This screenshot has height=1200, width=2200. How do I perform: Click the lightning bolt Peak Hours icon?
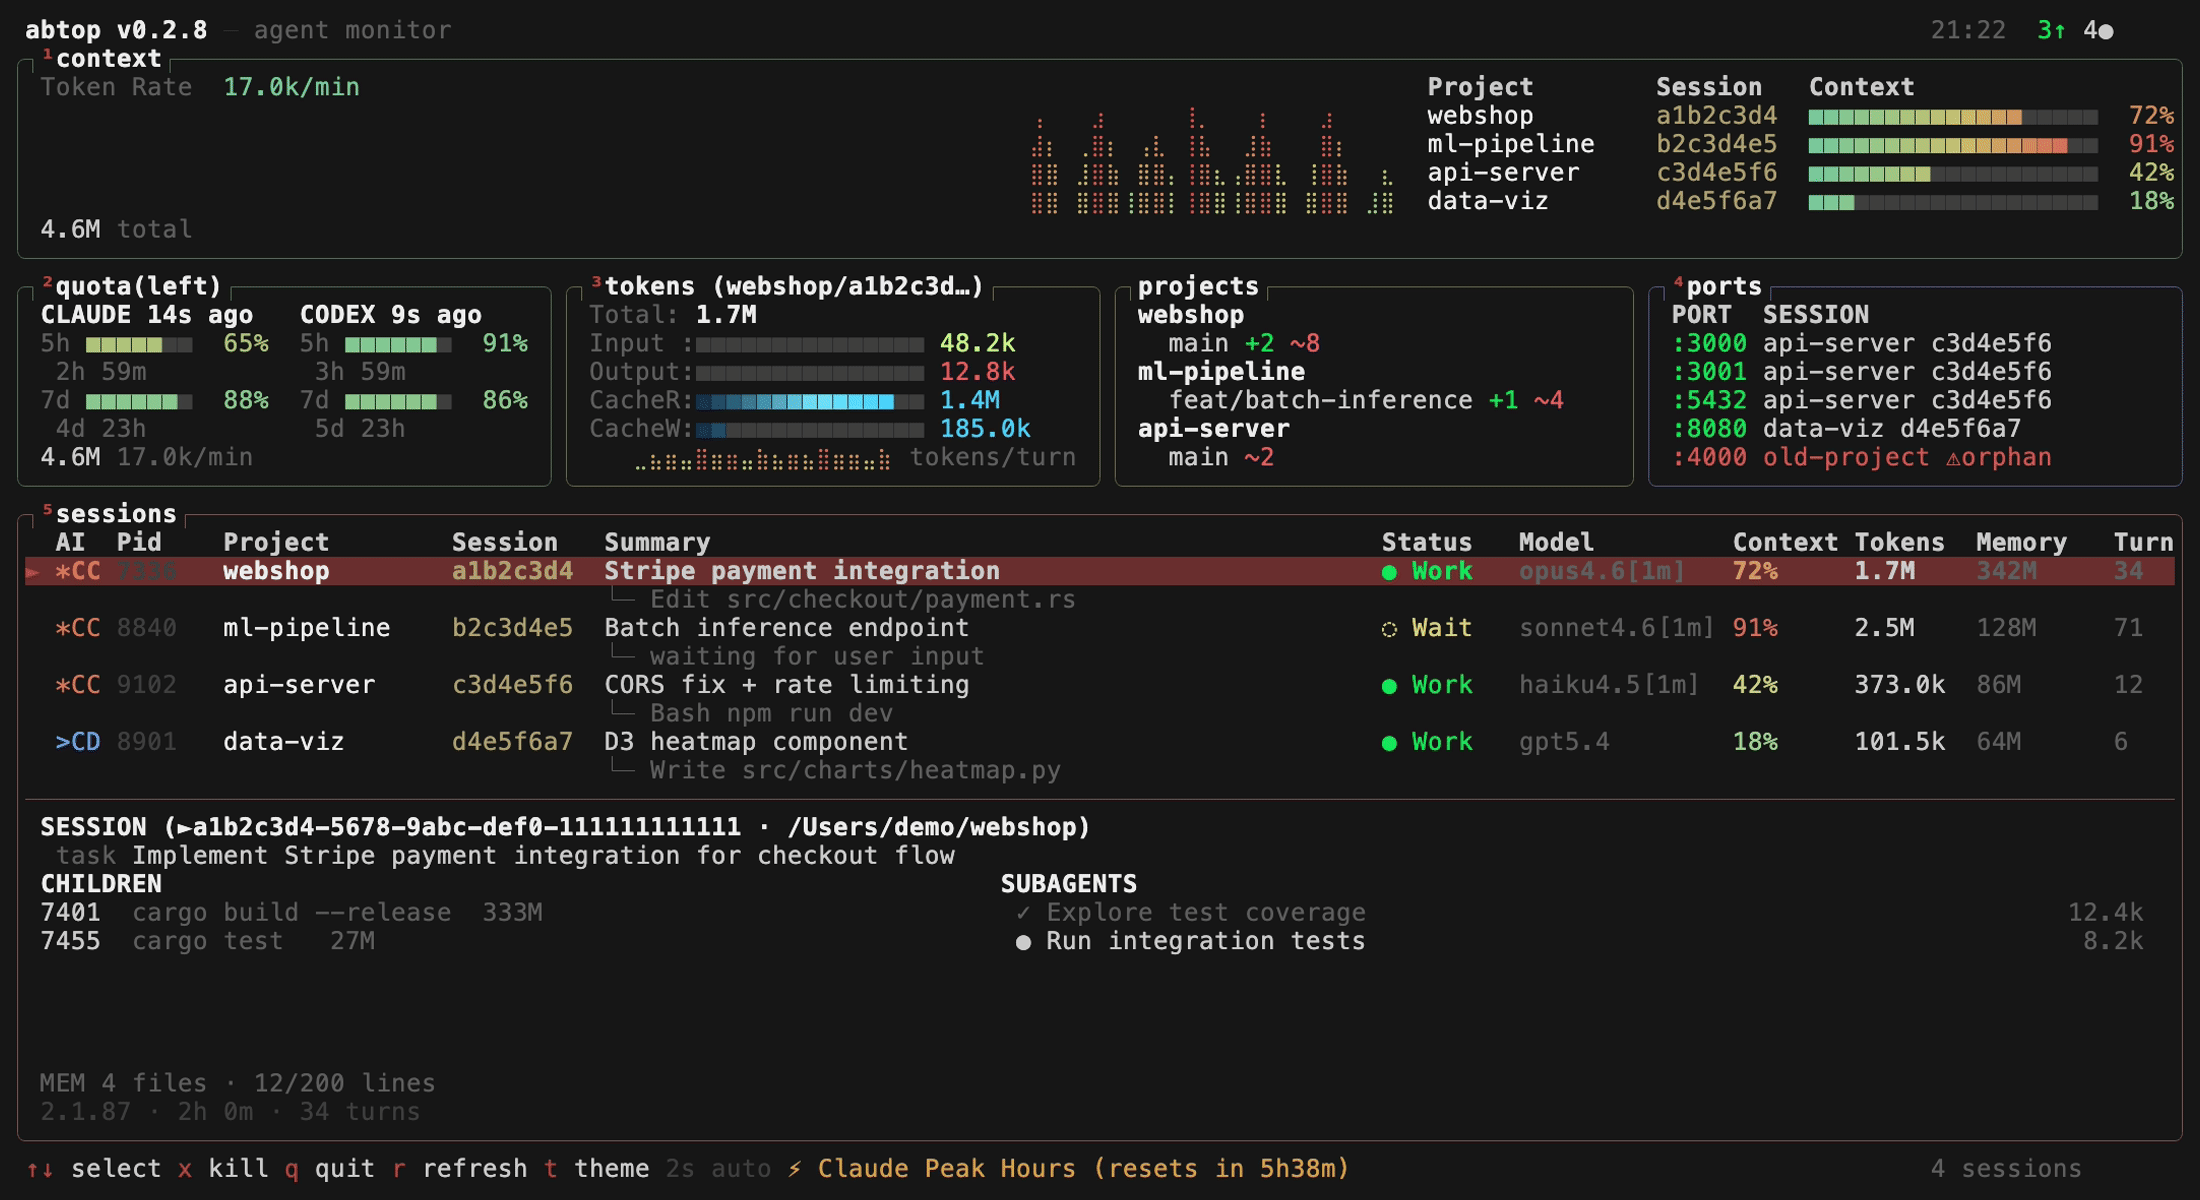coord(794,1169)
